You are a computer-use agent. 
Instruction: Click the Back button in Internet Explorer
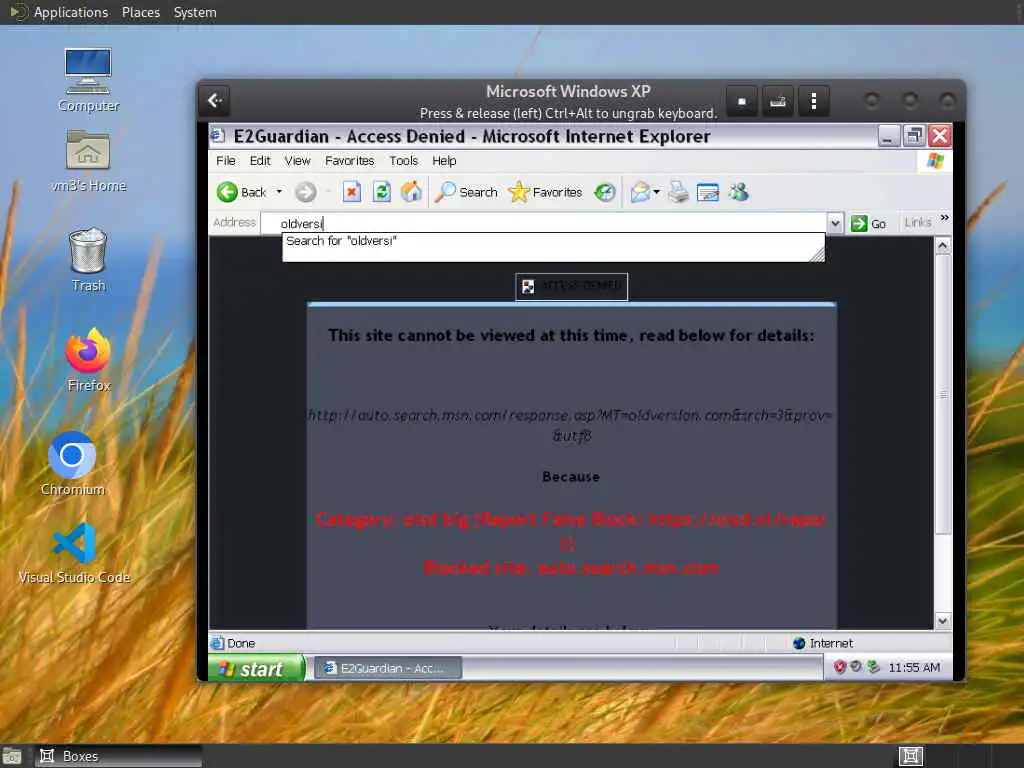tap(242, 192)
